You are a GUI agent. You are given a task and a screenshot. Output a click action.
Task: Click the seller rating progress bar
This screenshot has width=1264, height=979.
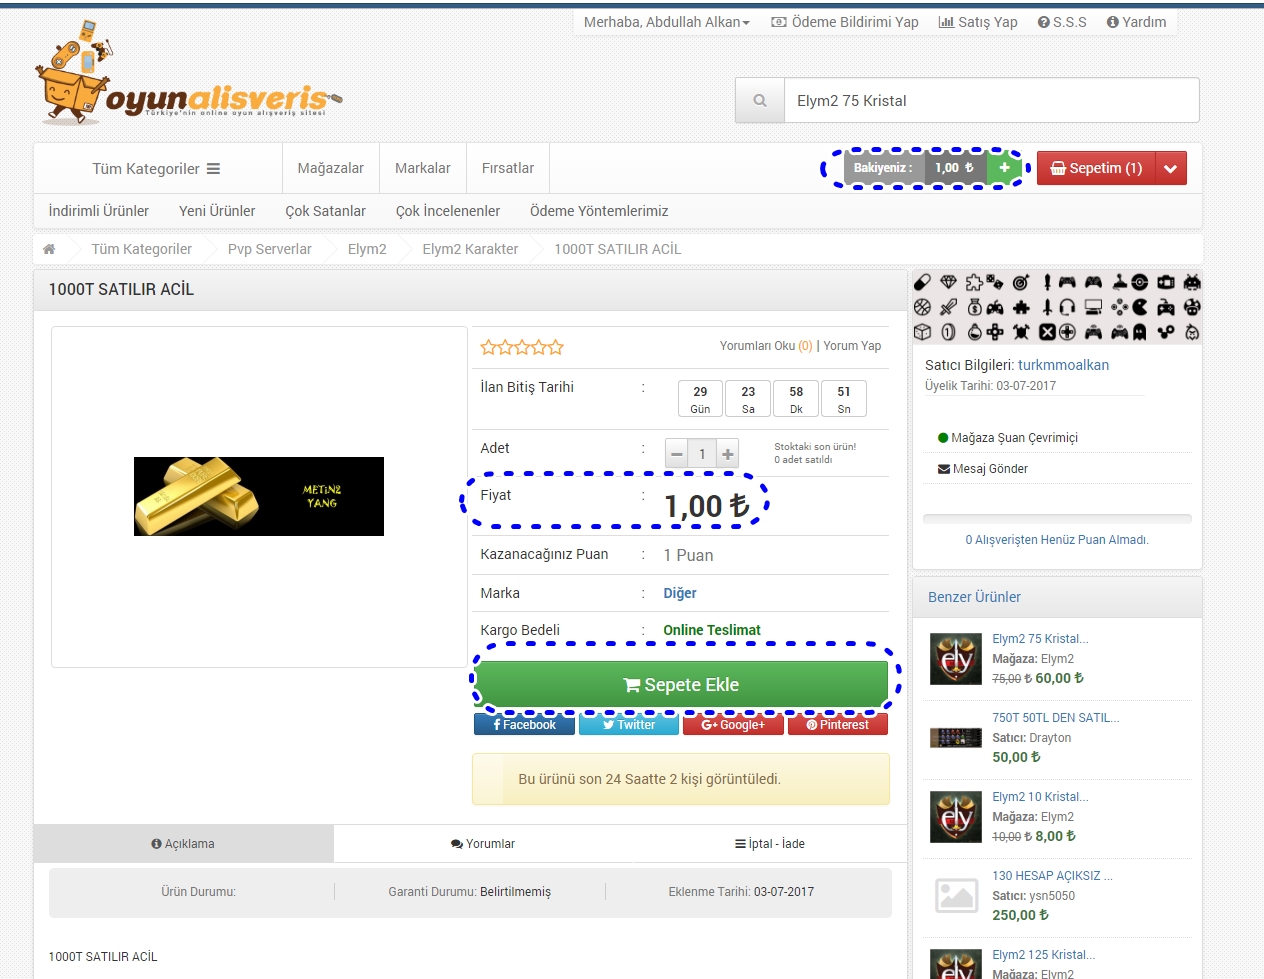(1057, 519)
